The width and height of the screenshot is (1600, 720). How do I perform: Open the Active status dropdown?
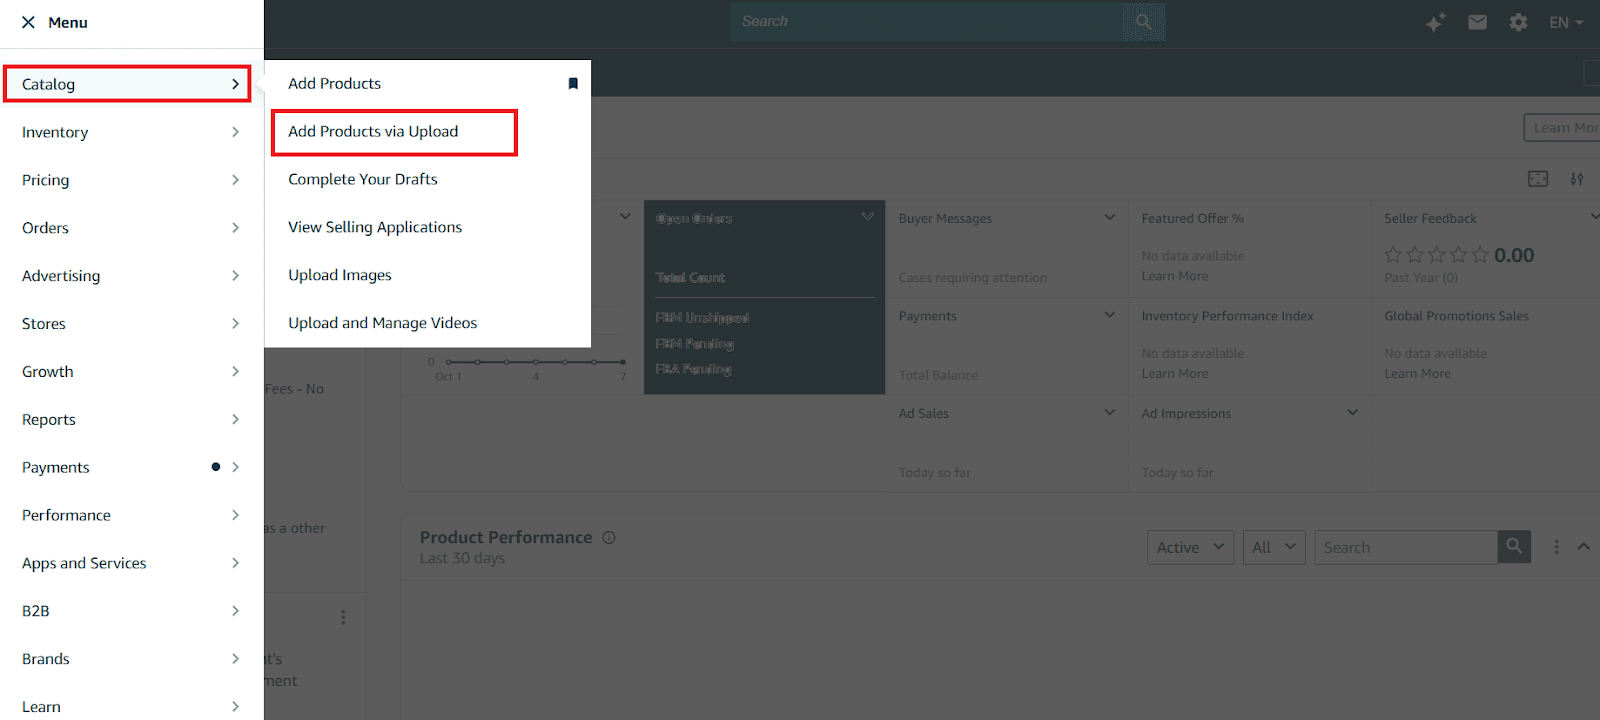[1190, 547]
